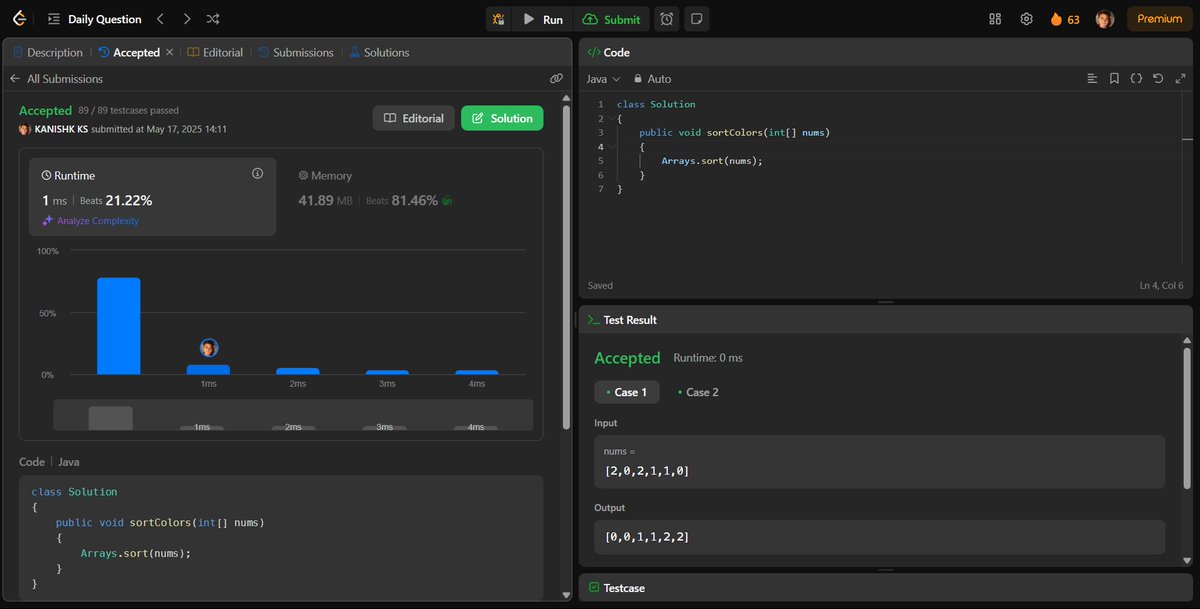Open the user profile avatar

coord(1105,19)
